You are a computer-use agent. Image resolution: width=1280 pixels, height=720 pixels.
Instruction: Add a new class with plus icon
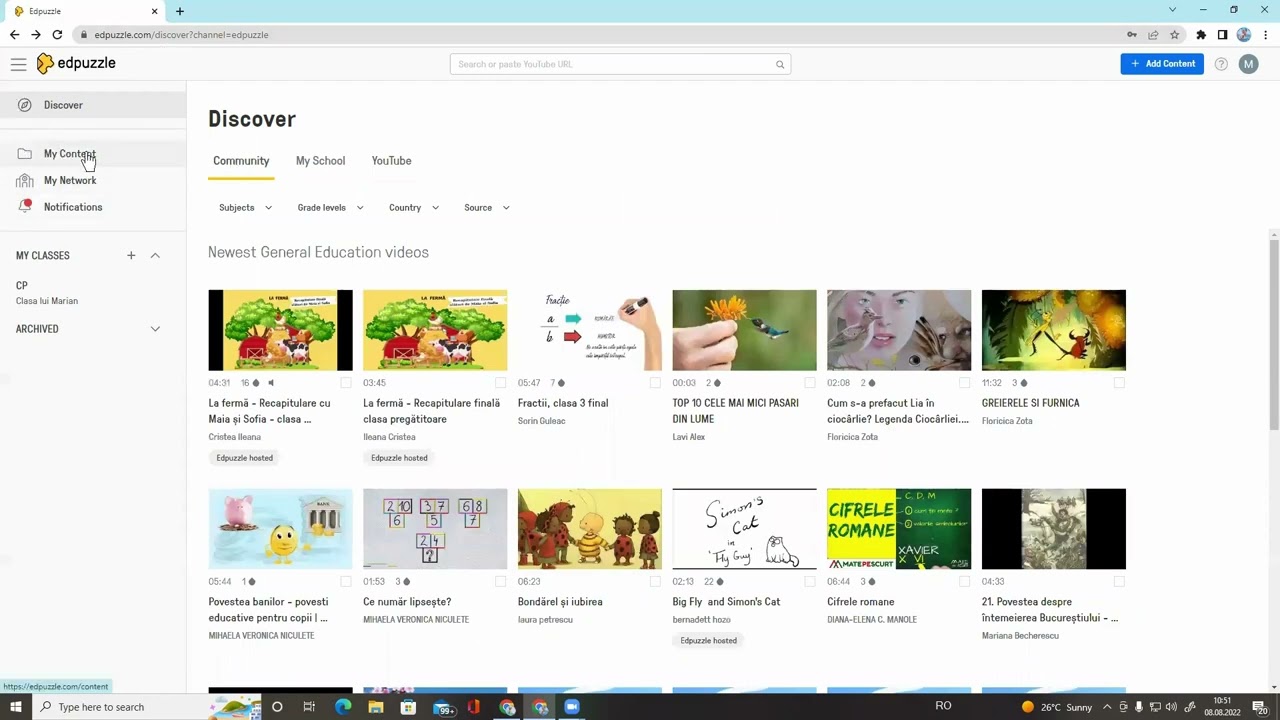pyautogui.click(x=131, y=256)
